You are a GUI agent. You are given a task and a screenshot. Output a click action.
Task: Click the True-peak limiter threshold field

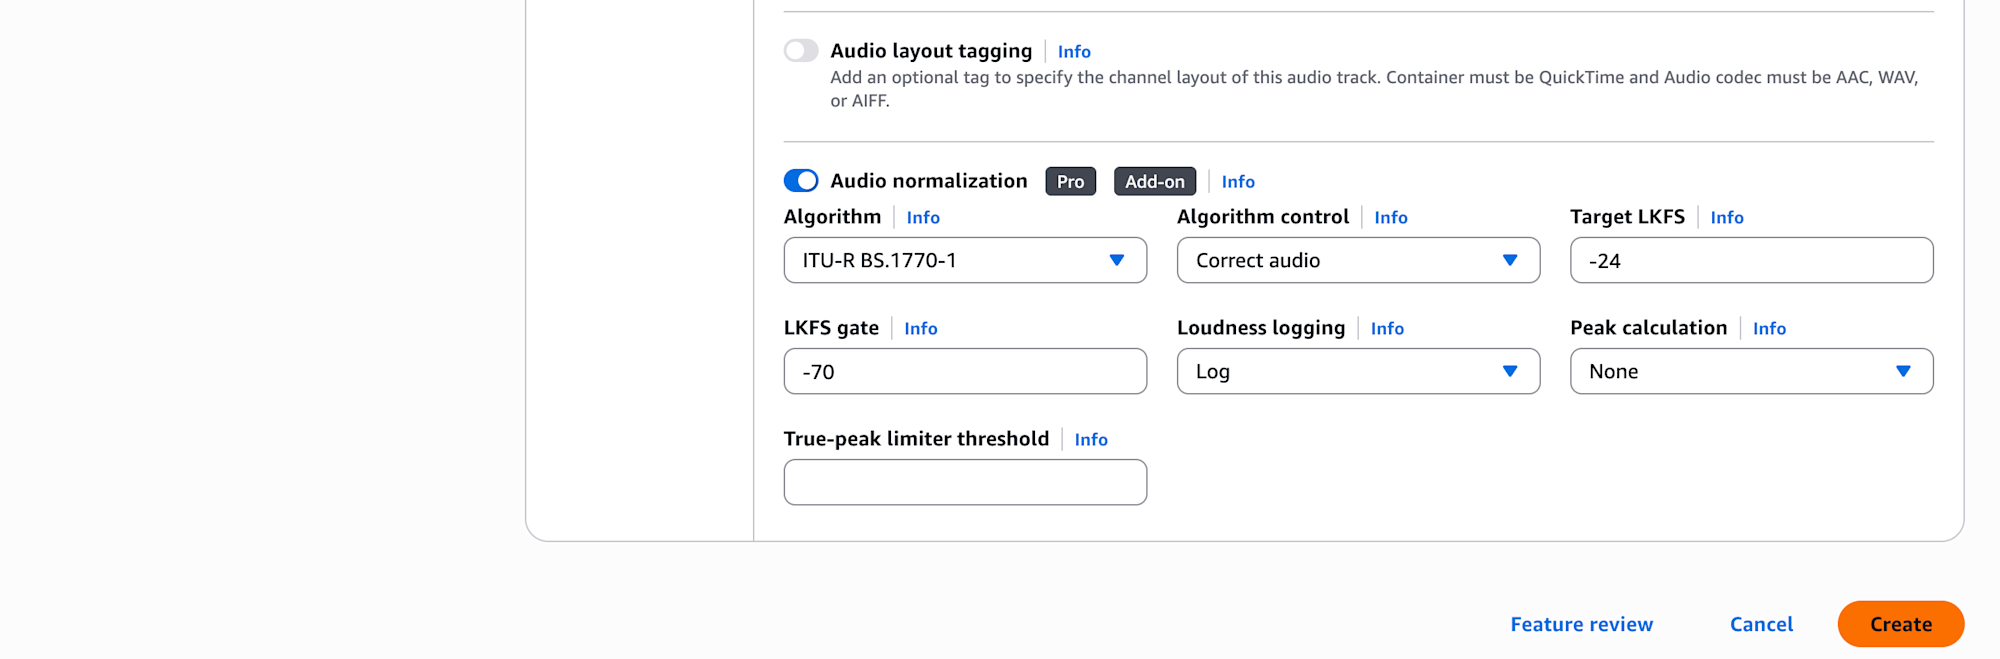point(965,482)
